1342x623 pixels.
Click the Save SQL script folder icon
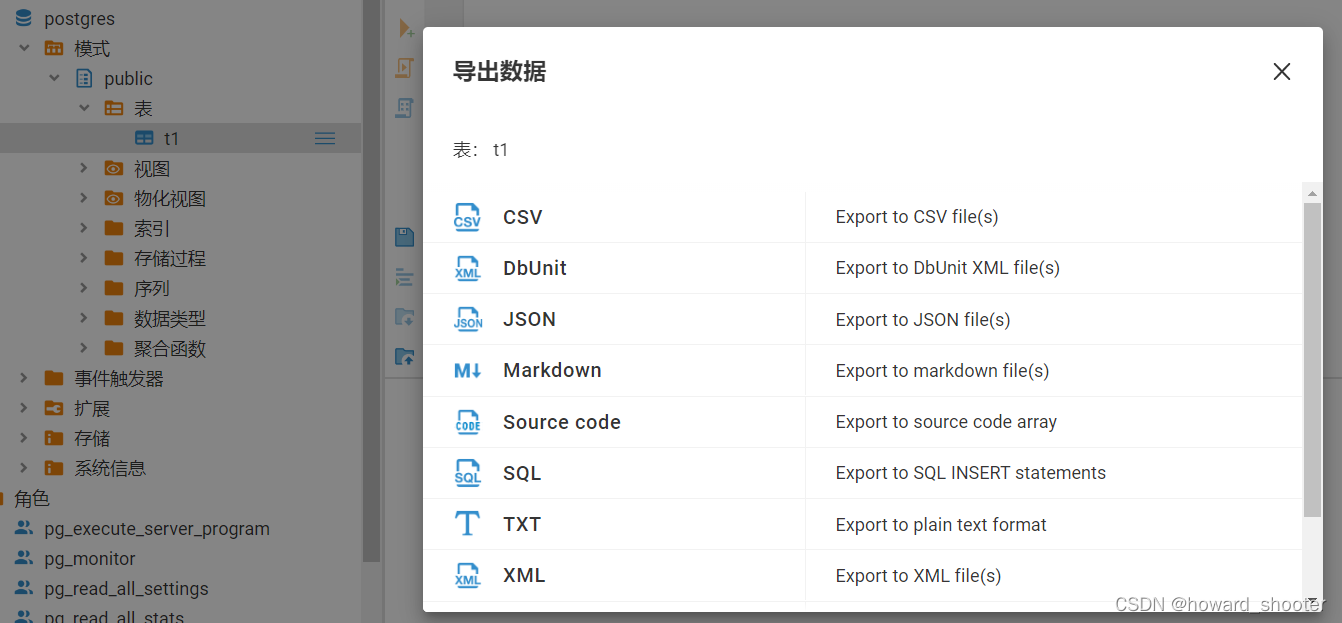pos(404,357)
